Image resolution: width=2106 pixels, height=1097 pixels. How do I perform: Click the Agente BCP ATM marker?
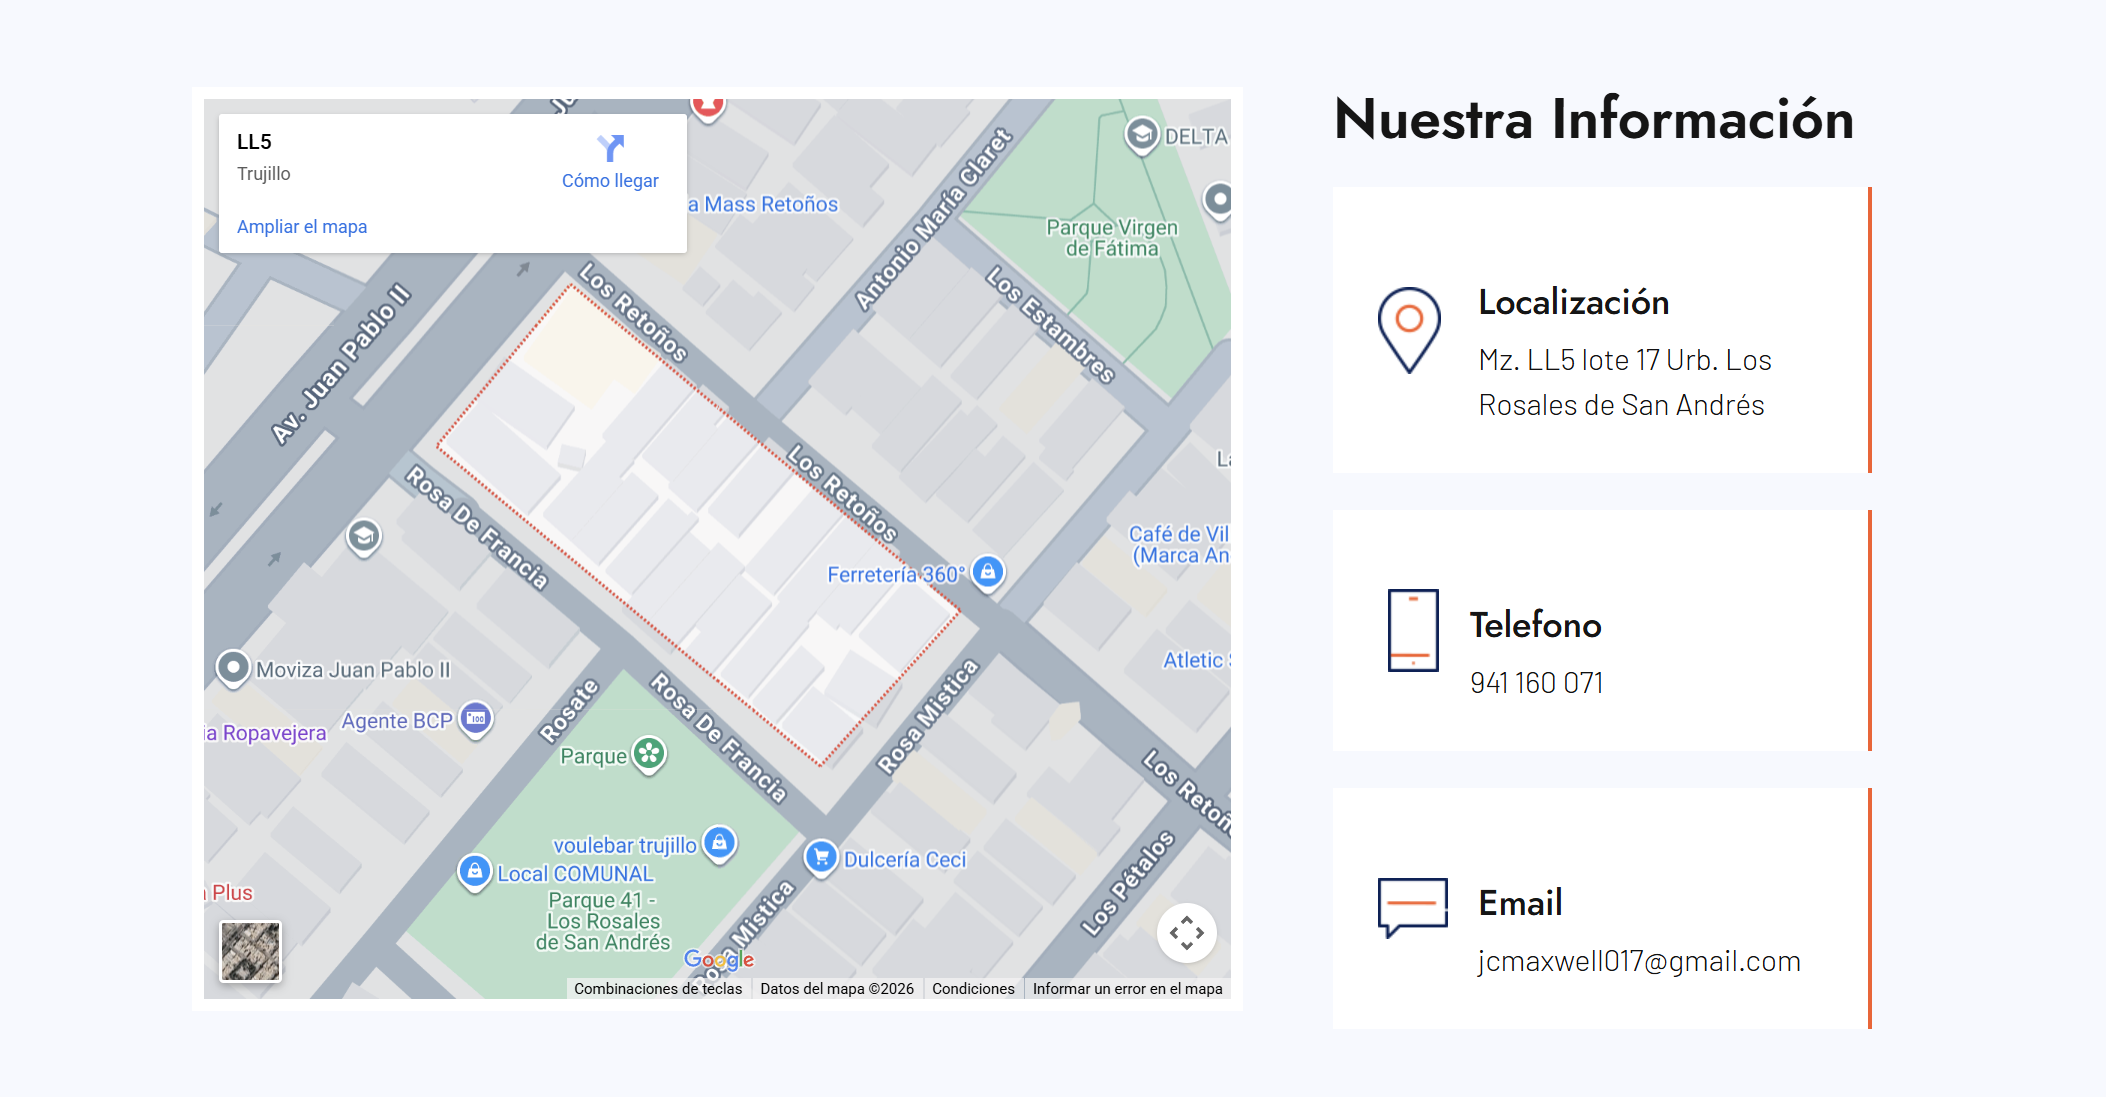[x=476, y=718]
